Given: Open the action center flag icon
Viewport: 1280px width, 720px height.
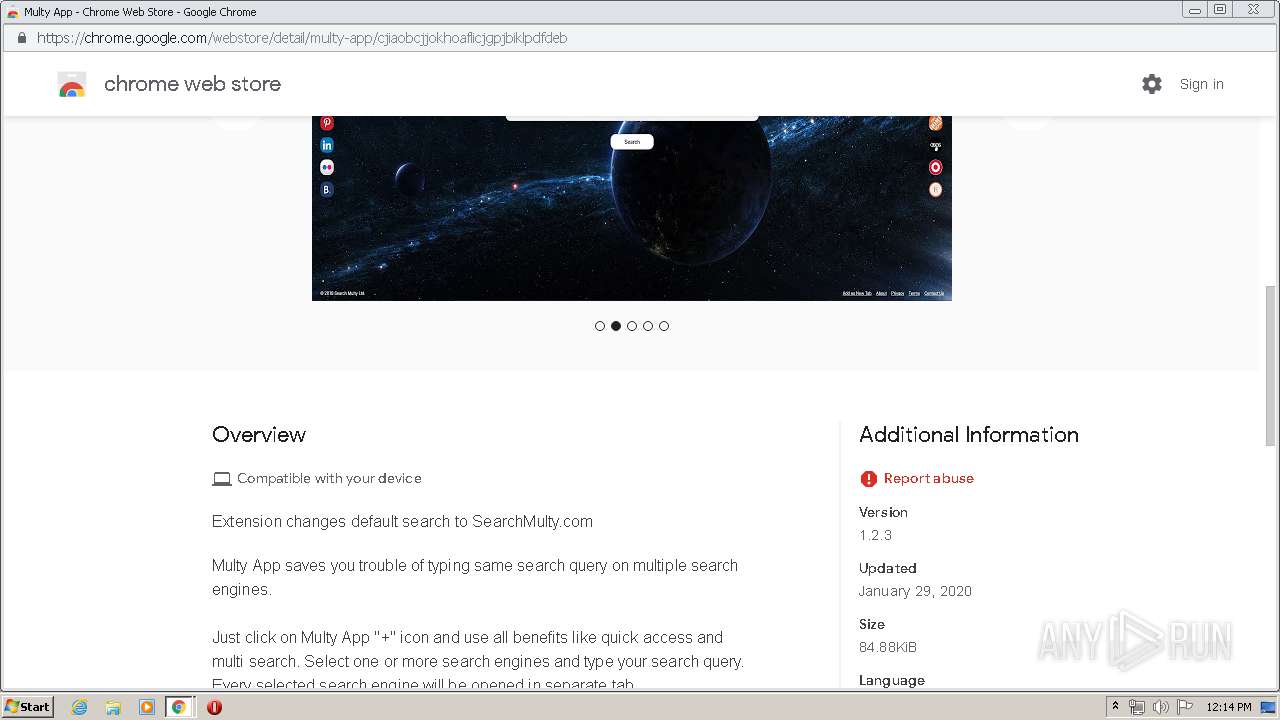Looking at the screenshot, I should (1185, 707).
